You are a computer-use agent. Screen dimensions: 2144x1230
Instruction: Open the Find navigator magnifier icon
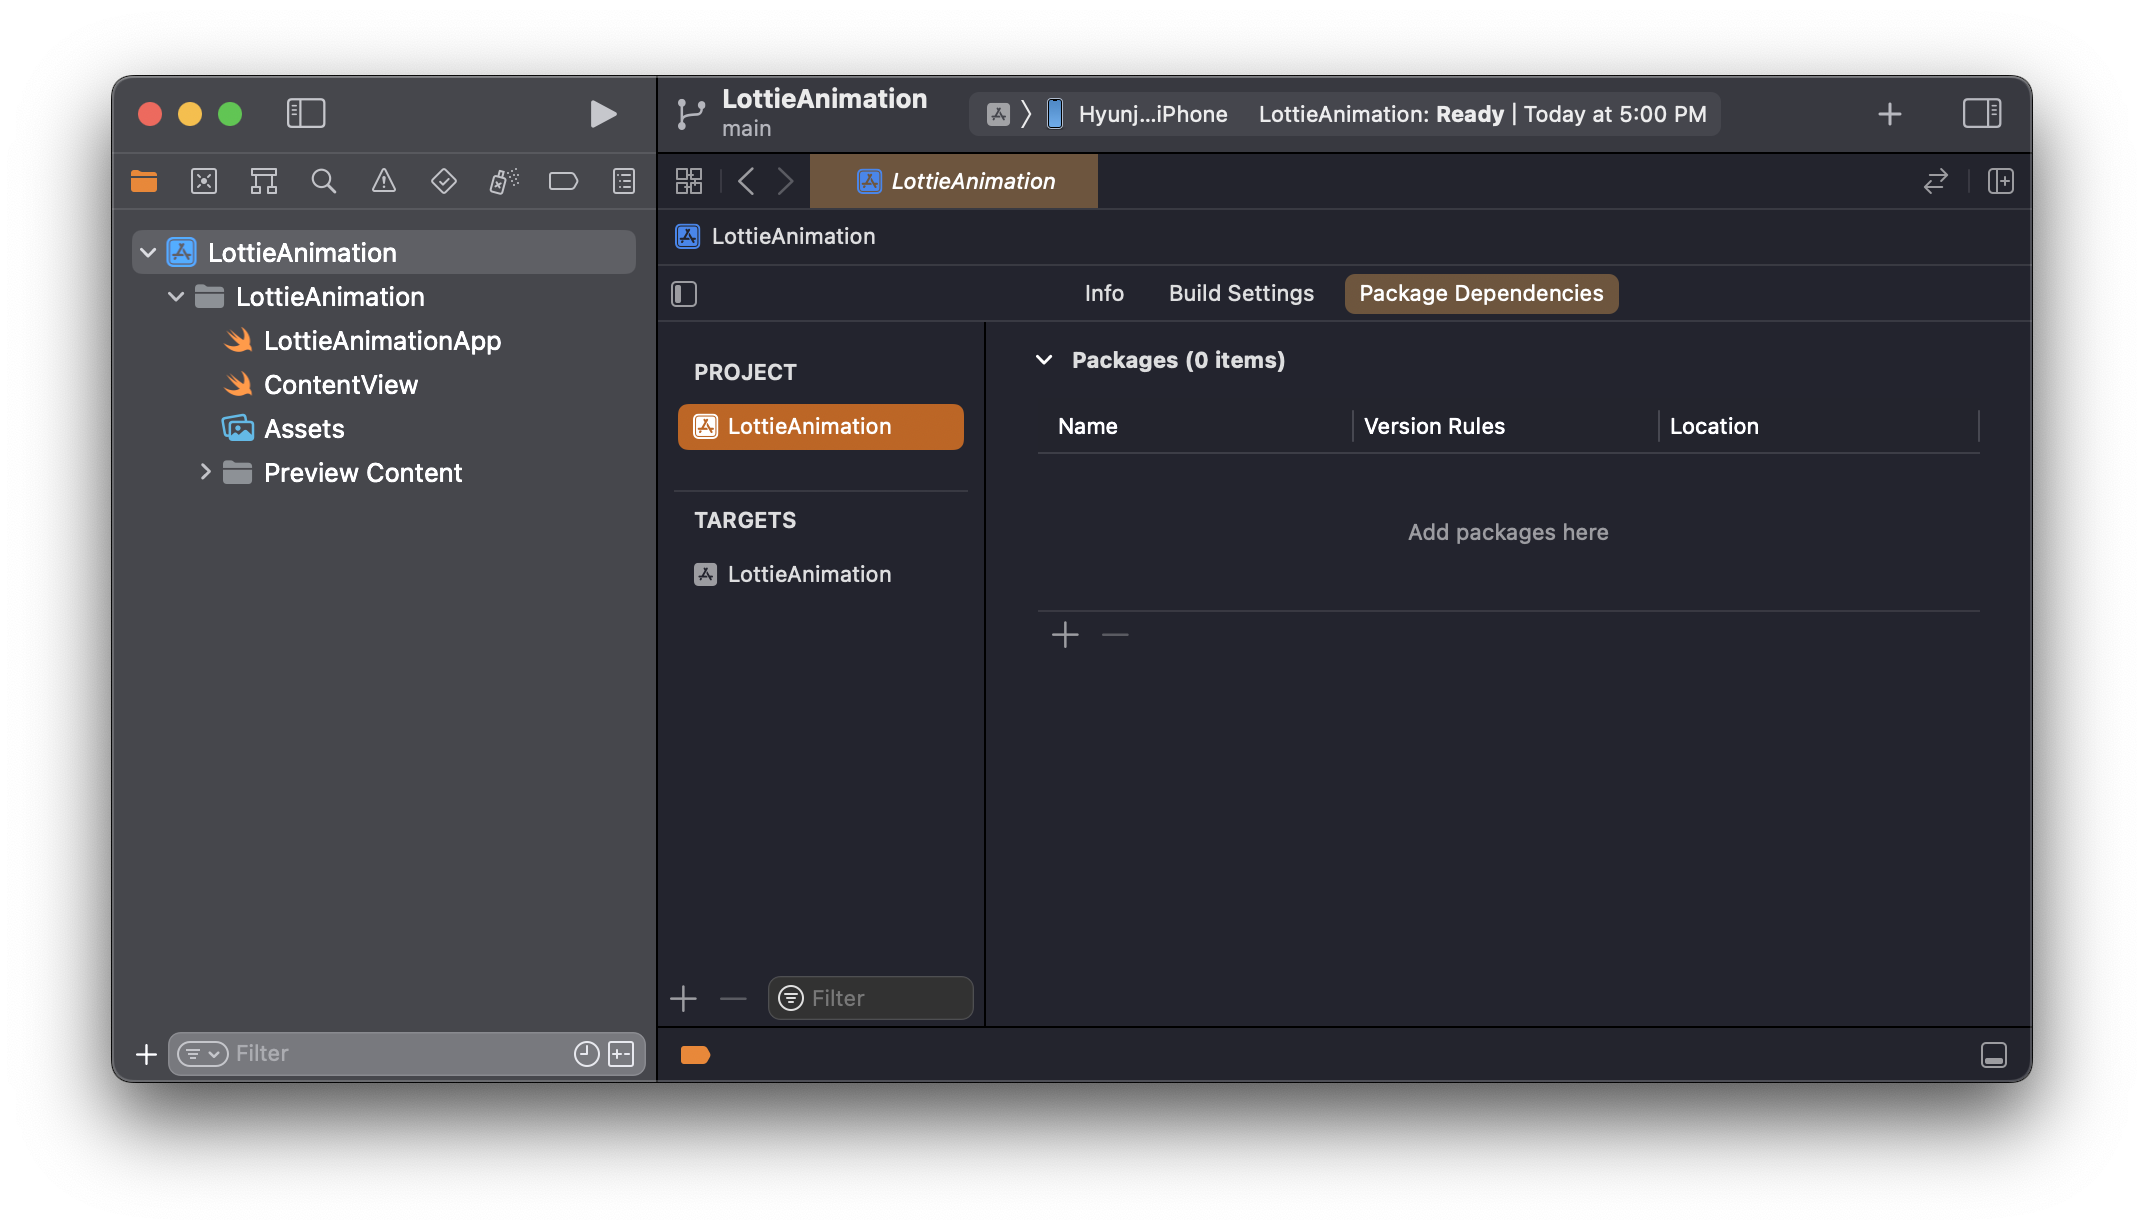[323, 181]
